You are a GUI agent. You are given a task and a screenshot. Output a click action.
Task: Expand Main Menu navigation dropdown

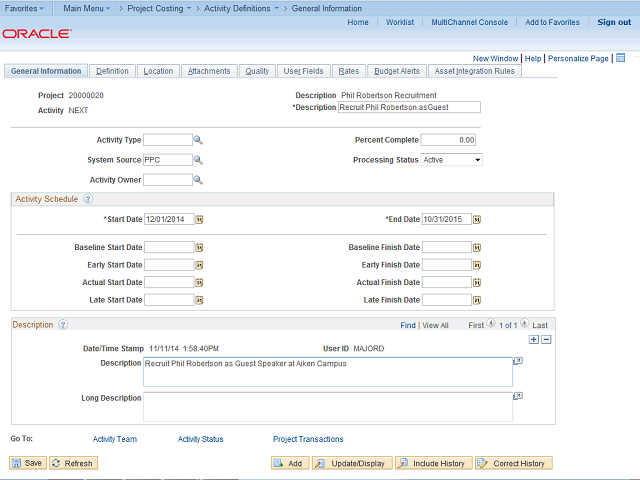88,8
